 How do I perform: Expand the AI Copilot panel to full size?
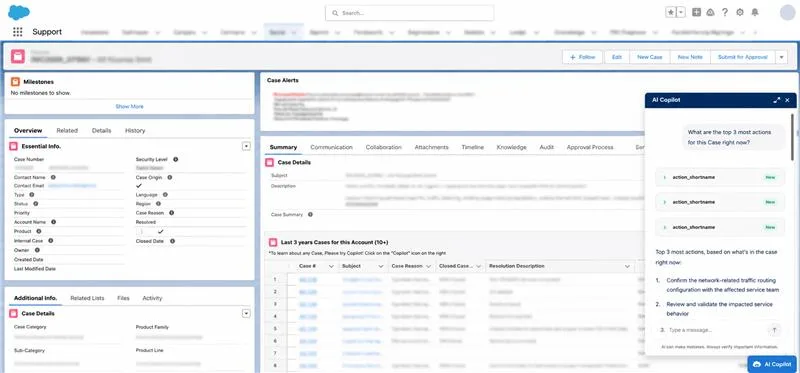[x=777, y=100]
